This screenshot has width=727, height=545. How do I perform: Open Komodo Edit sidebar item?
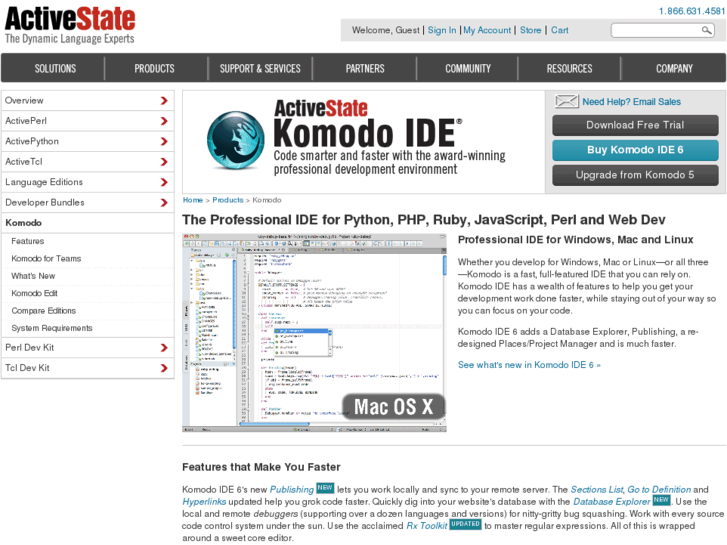coord(34,294)
